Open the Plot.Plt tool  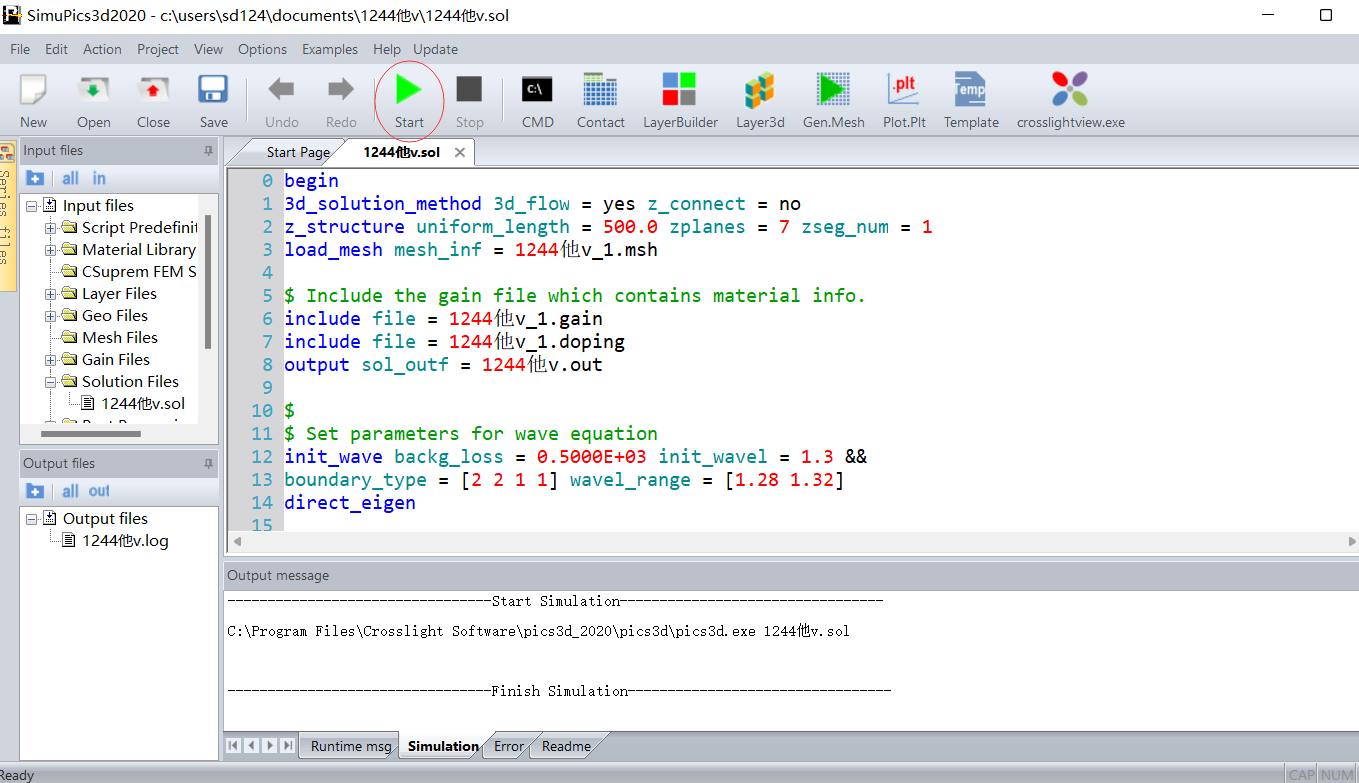click(903, 91)
